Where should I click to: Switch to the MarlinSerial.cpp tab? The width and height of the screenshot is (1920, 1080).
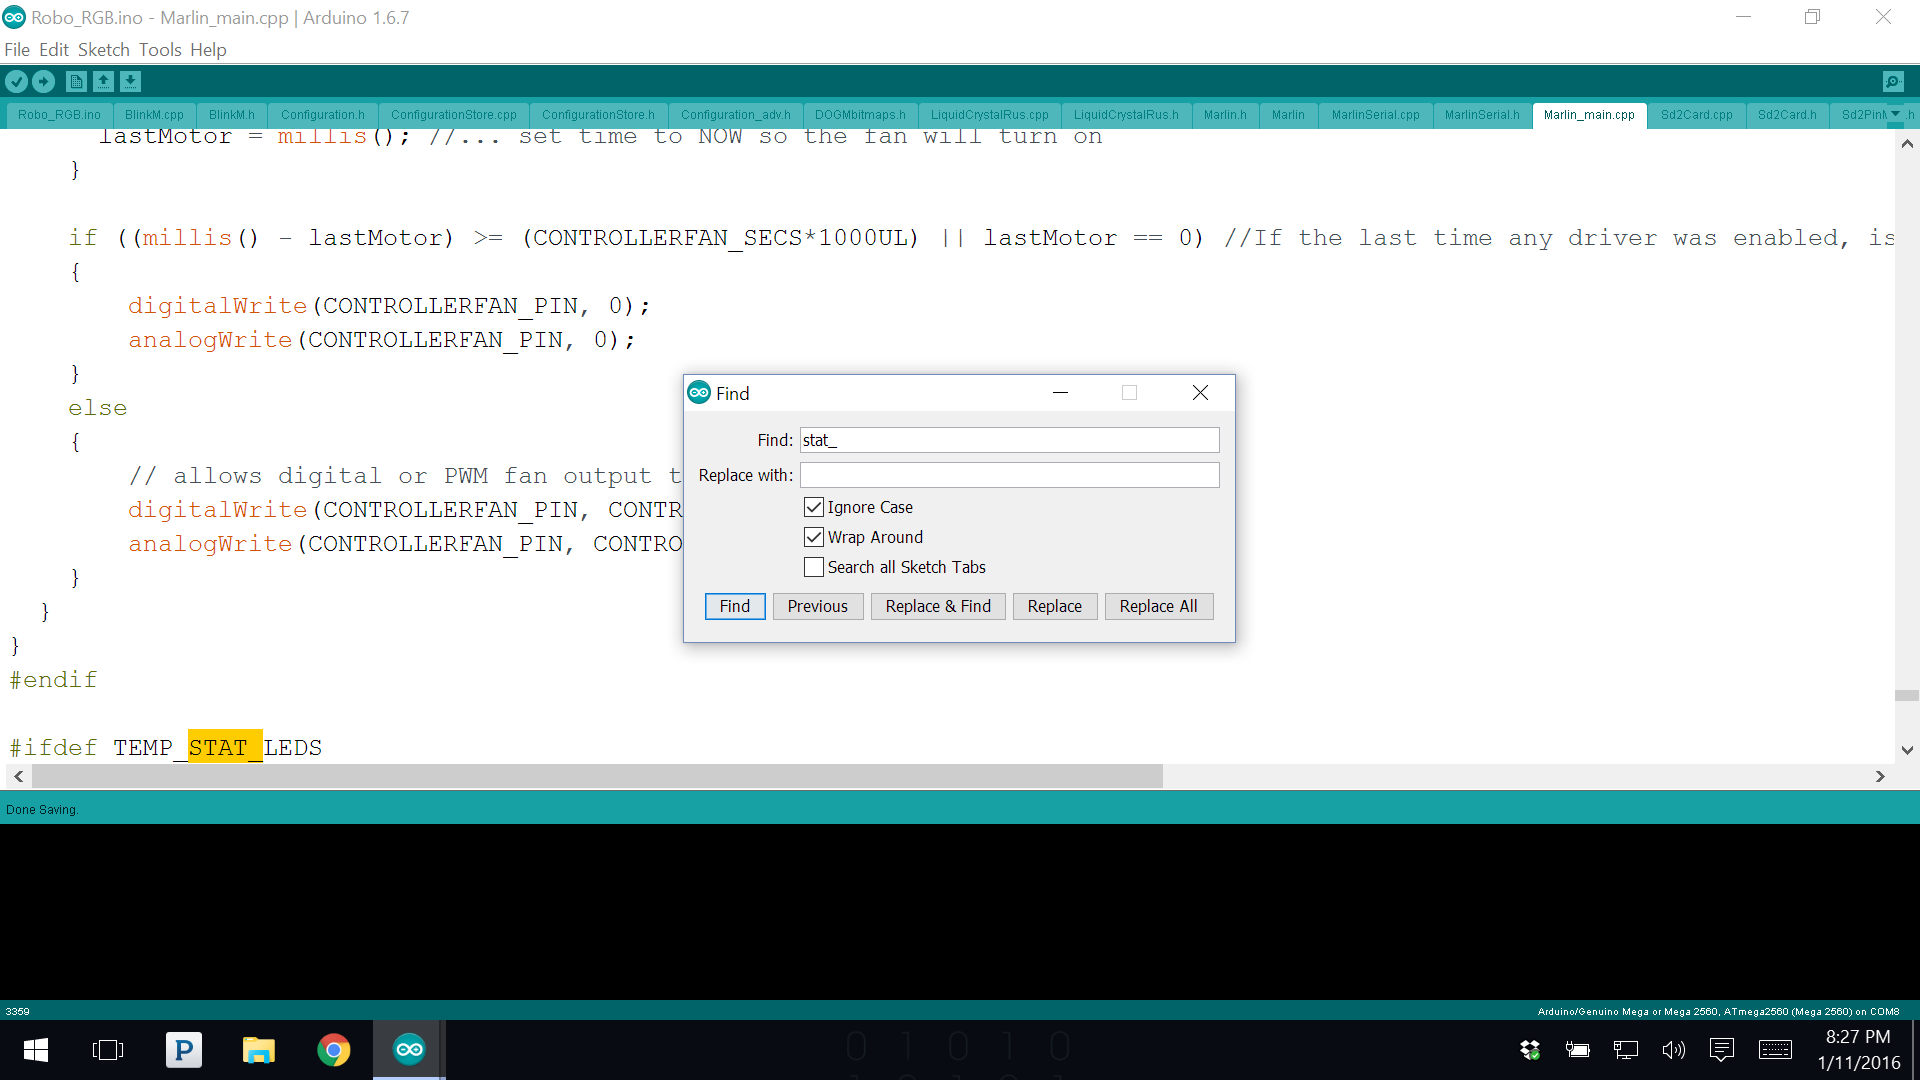1376,115
